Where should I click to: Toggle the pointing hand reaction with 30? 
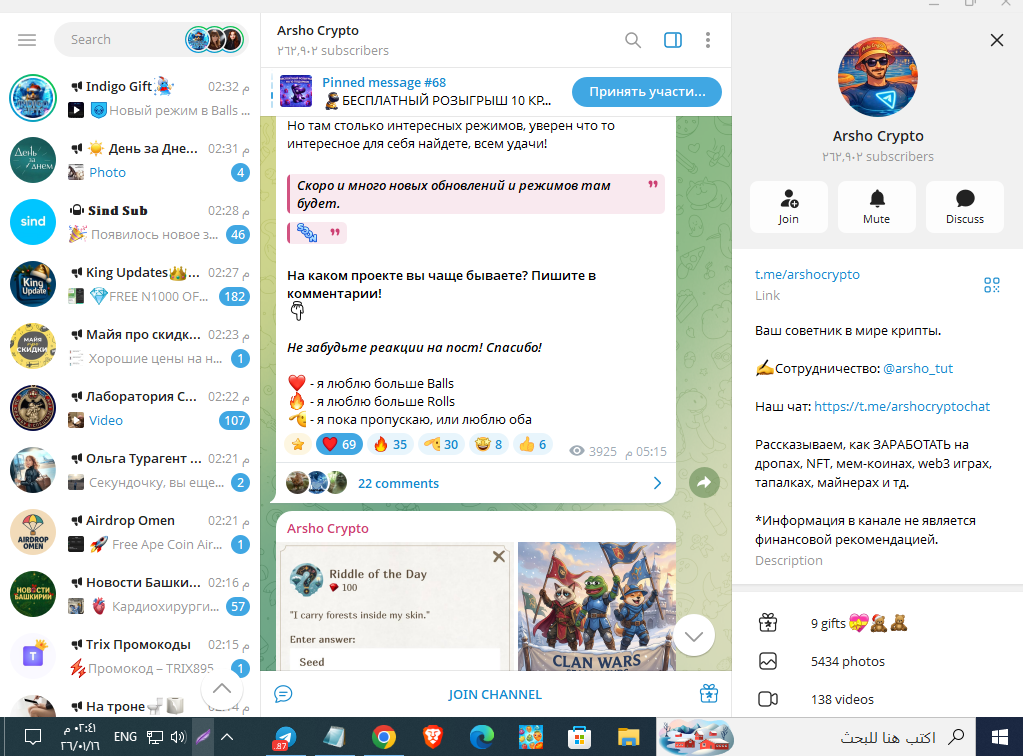point(441,444)
